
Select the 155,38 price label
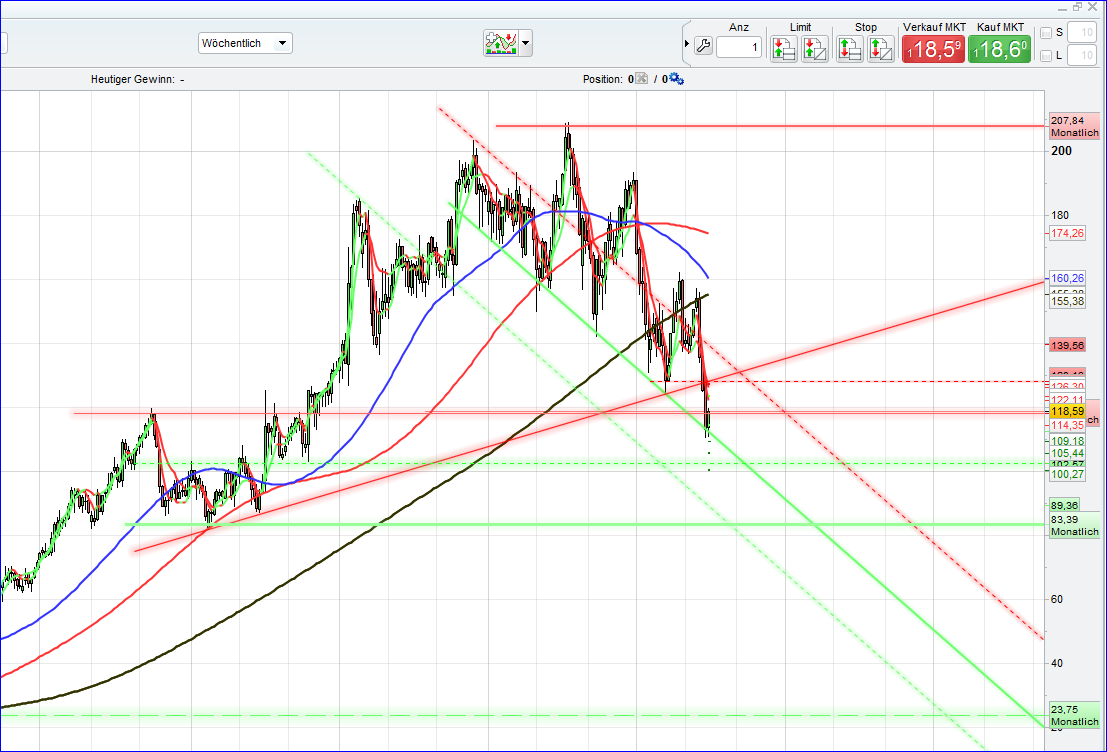point(1067,301)
